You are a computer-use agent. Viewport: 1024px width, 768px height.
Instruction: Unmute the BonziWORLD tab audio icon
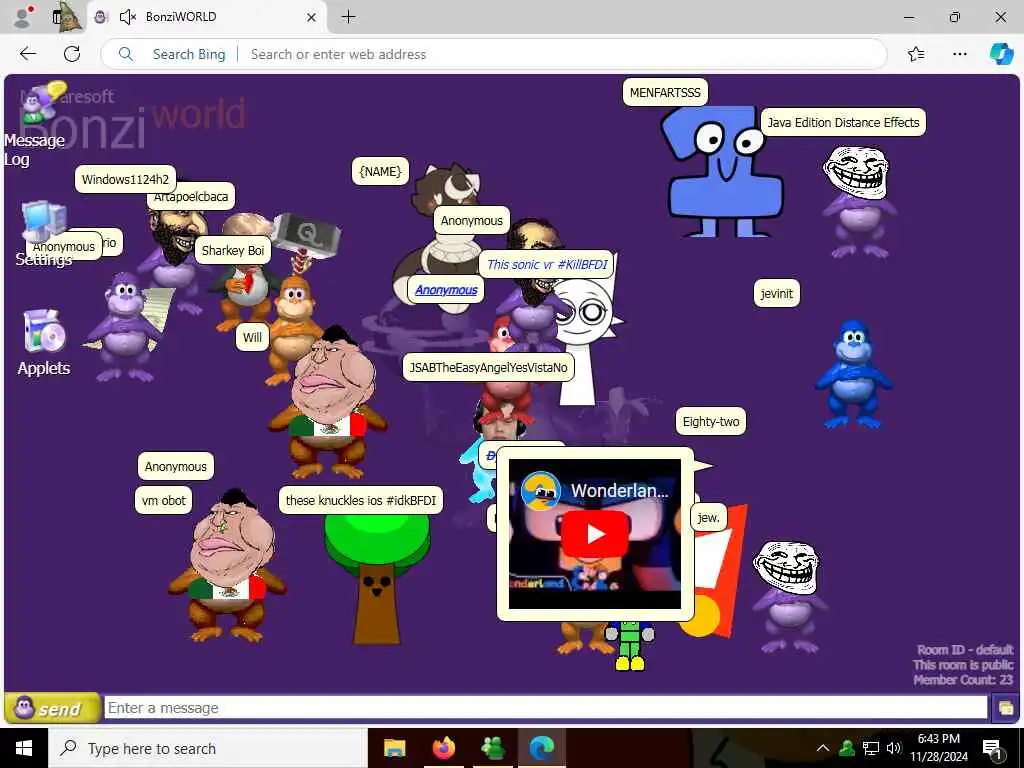[127, 17]
